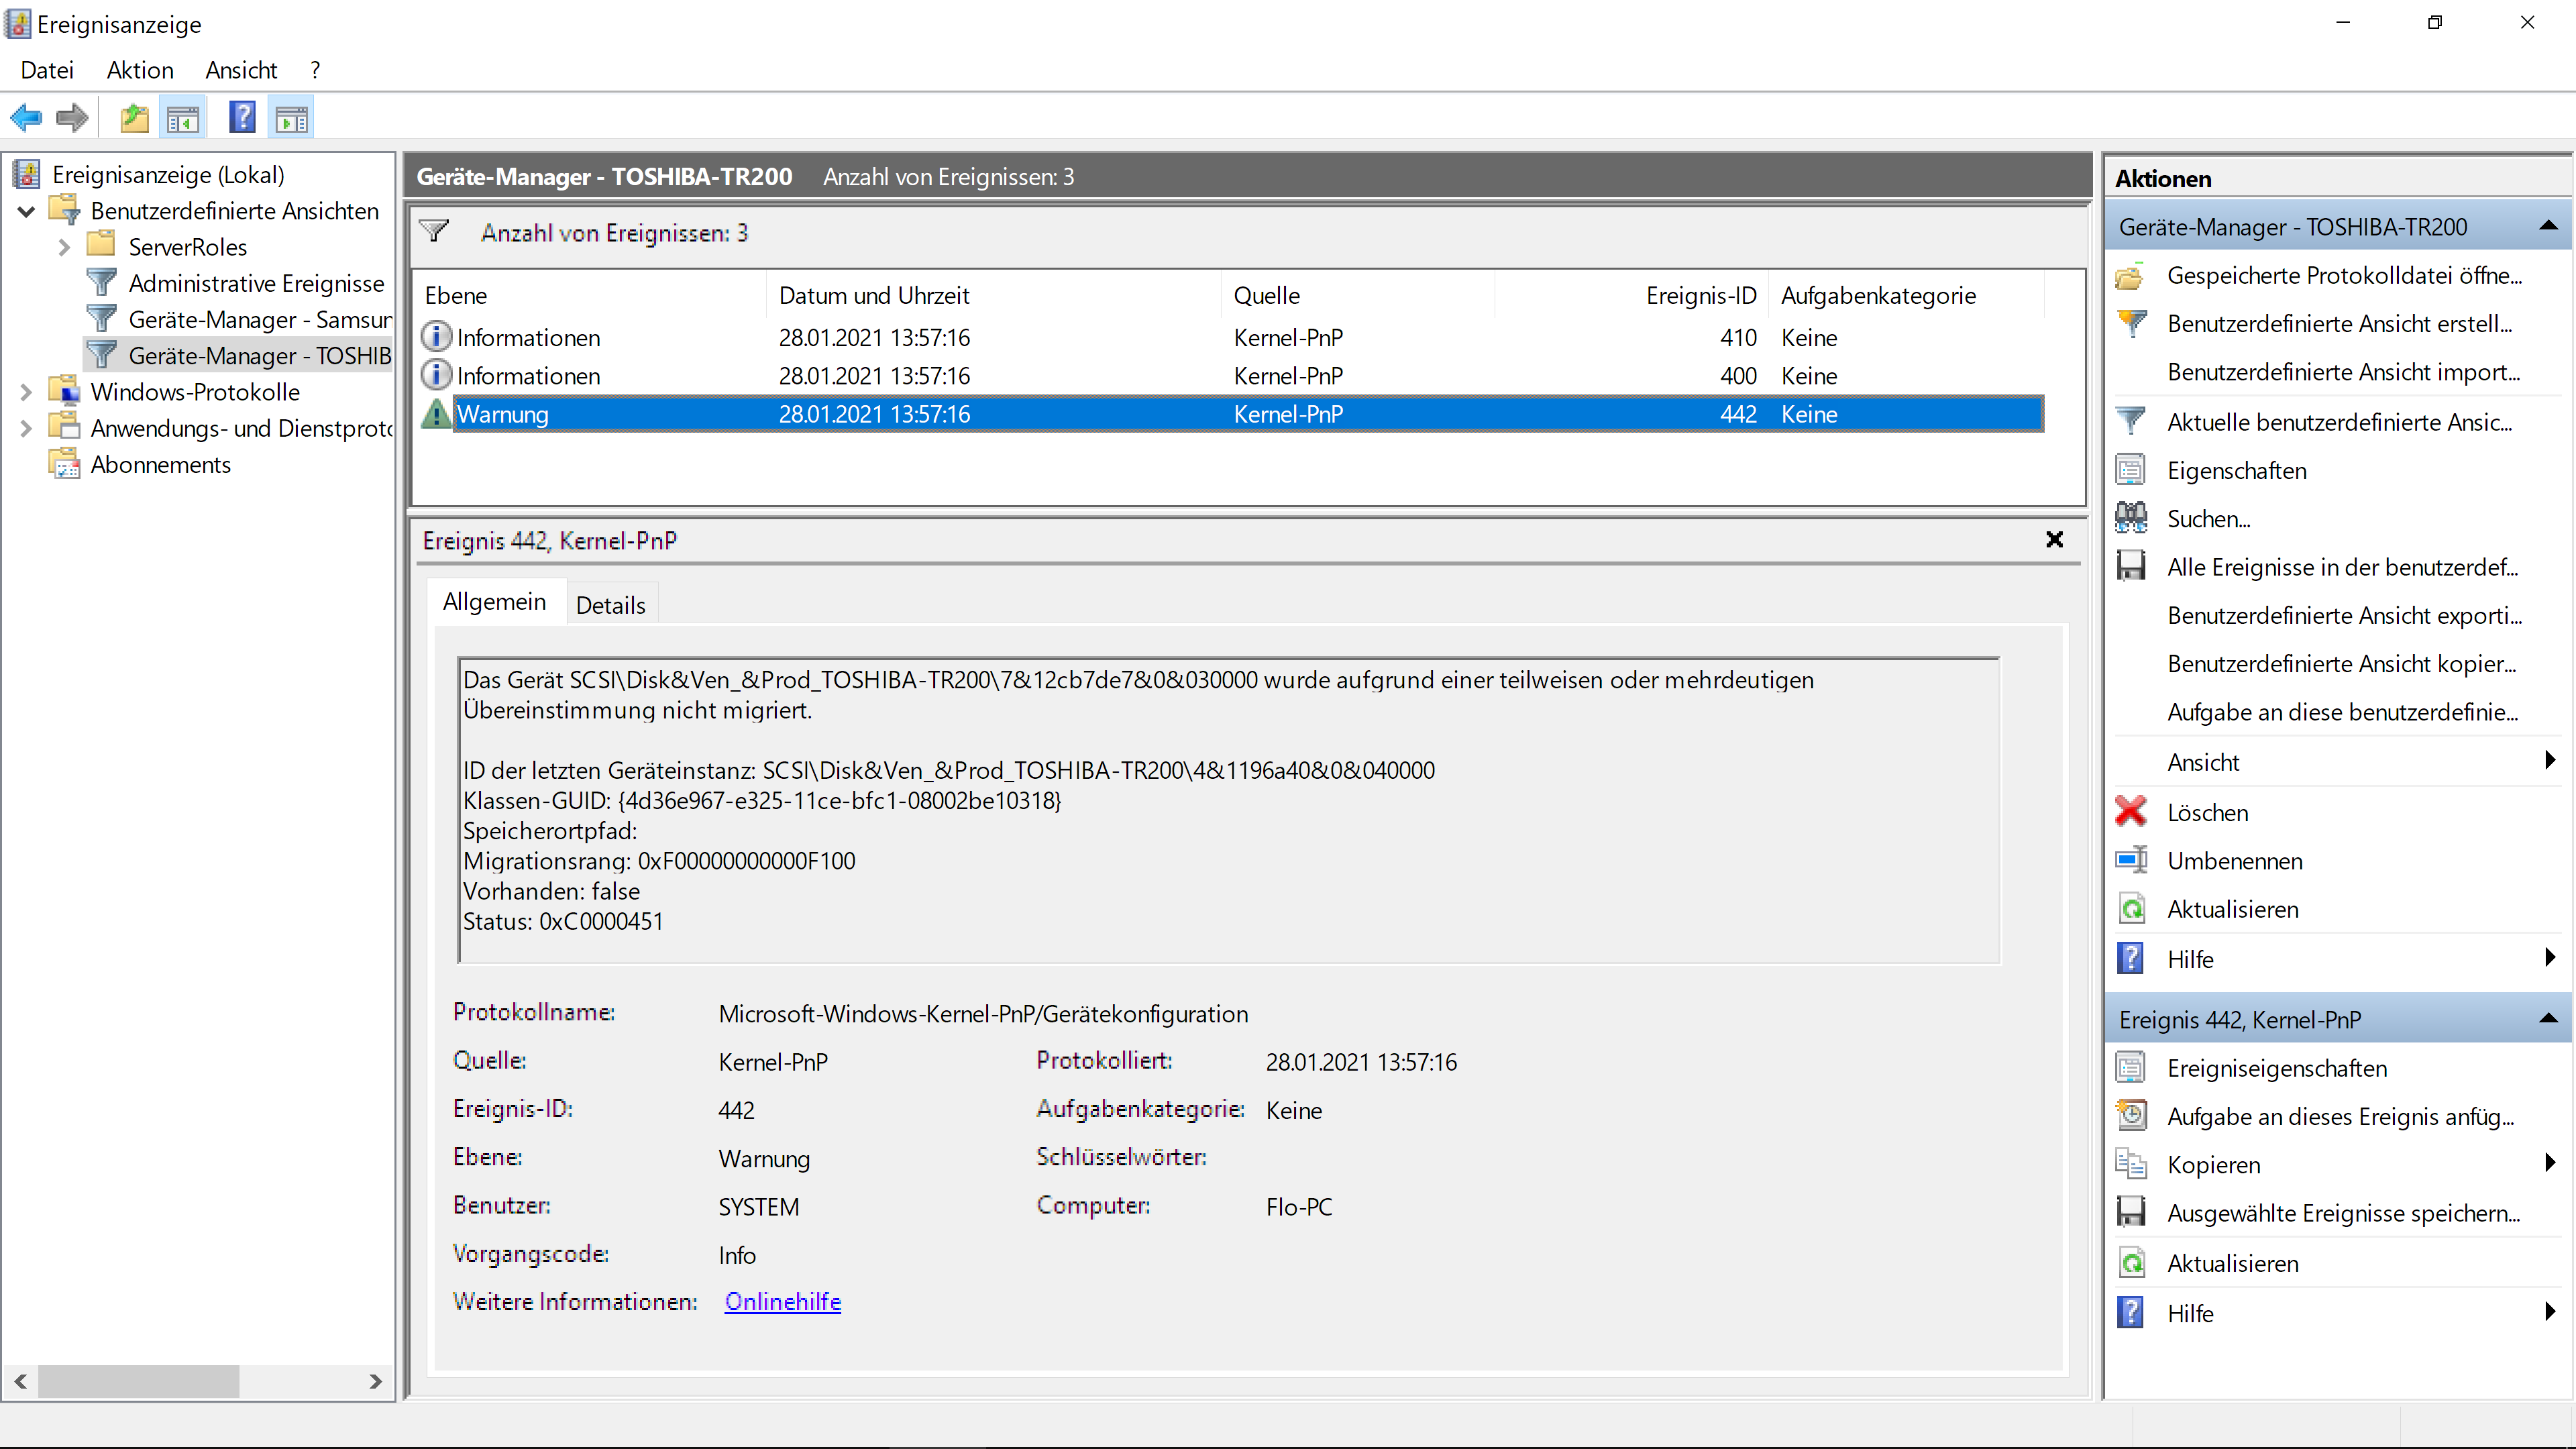The image size is (2576, 1449).
Task: Open the Suchen... binoculars action
Action: click(2208, 519)
